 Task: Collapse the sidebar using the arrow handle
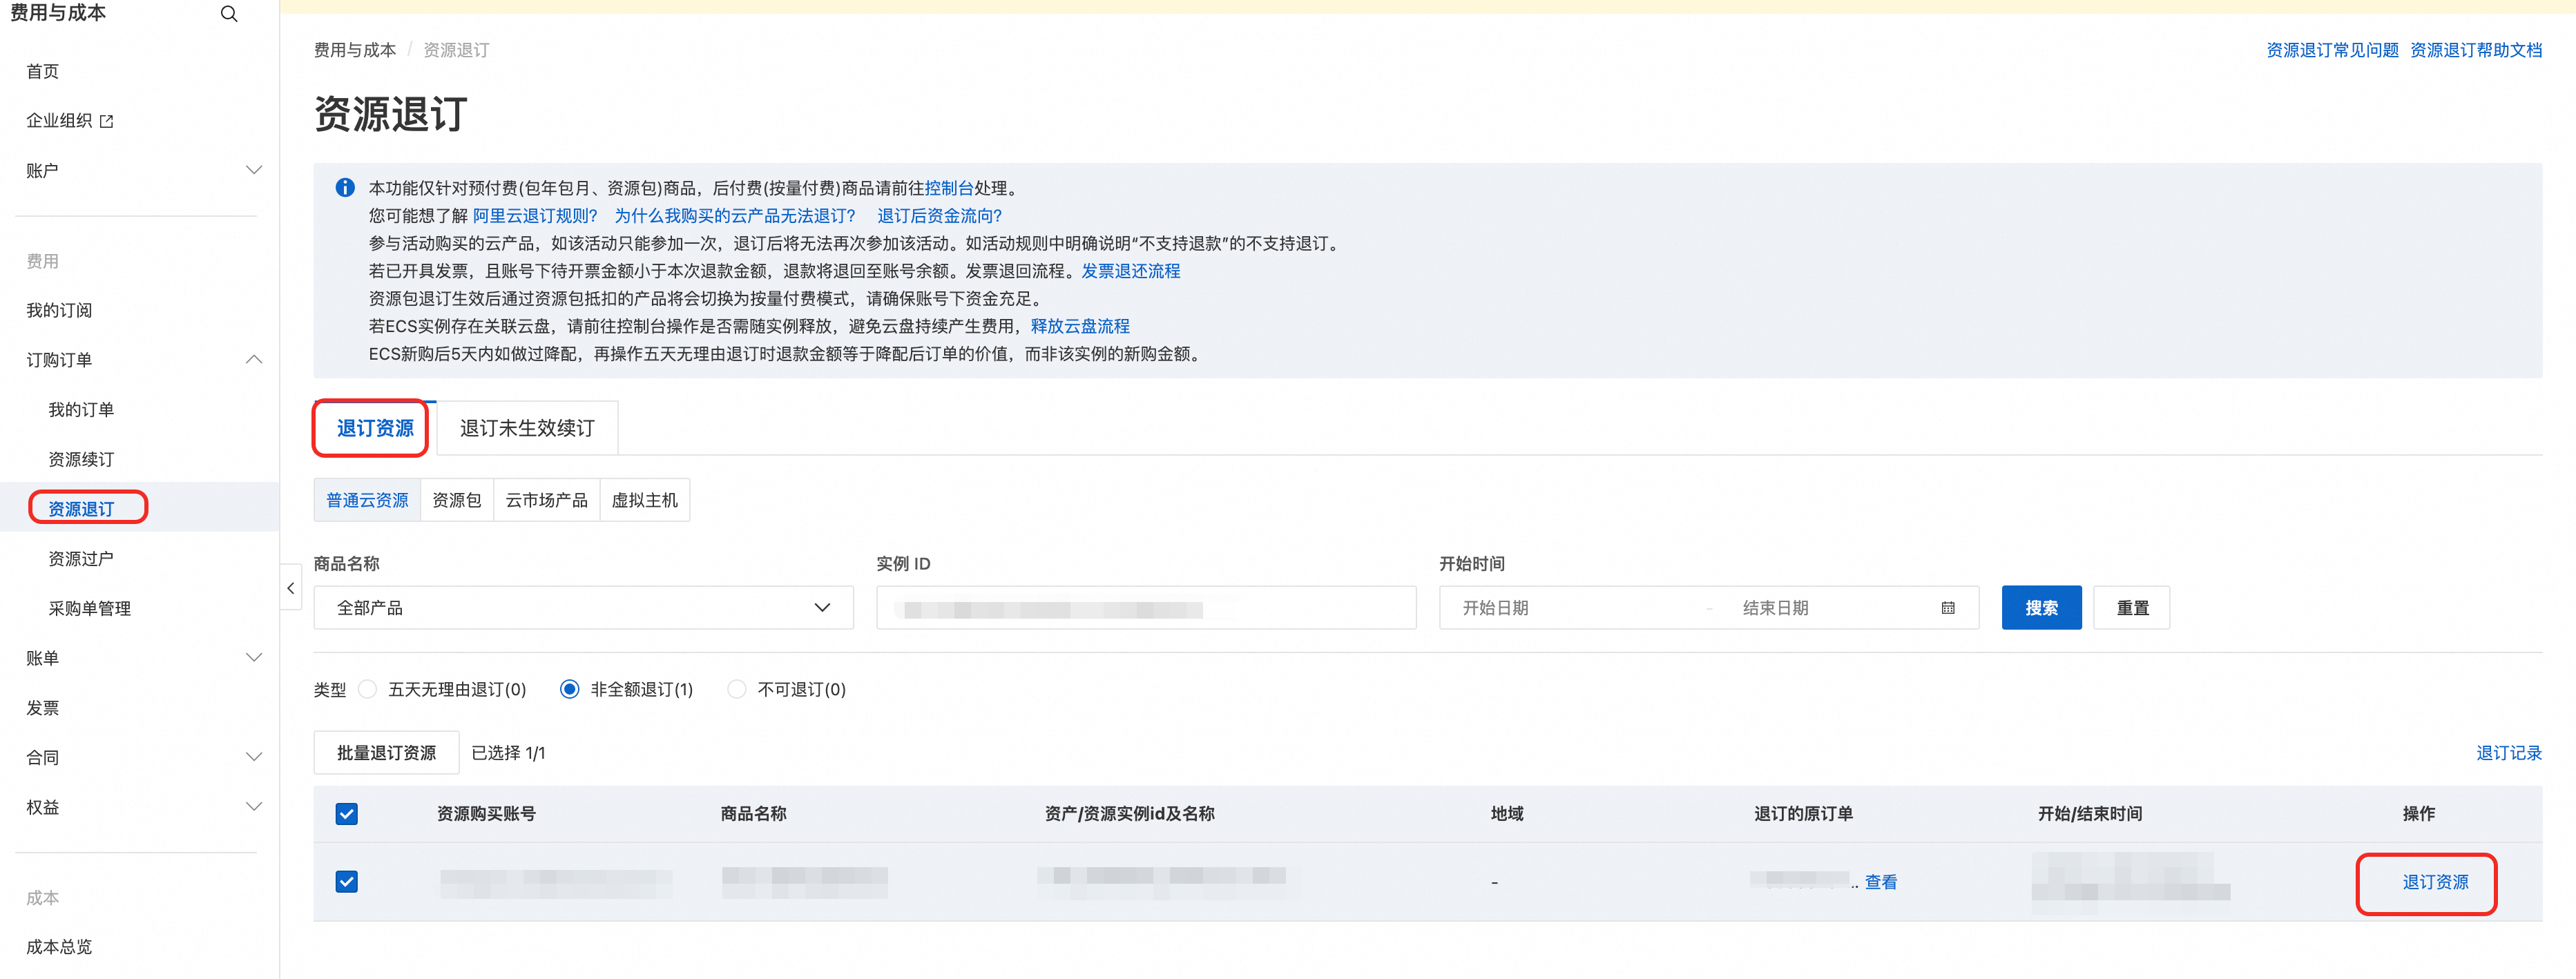290,588
